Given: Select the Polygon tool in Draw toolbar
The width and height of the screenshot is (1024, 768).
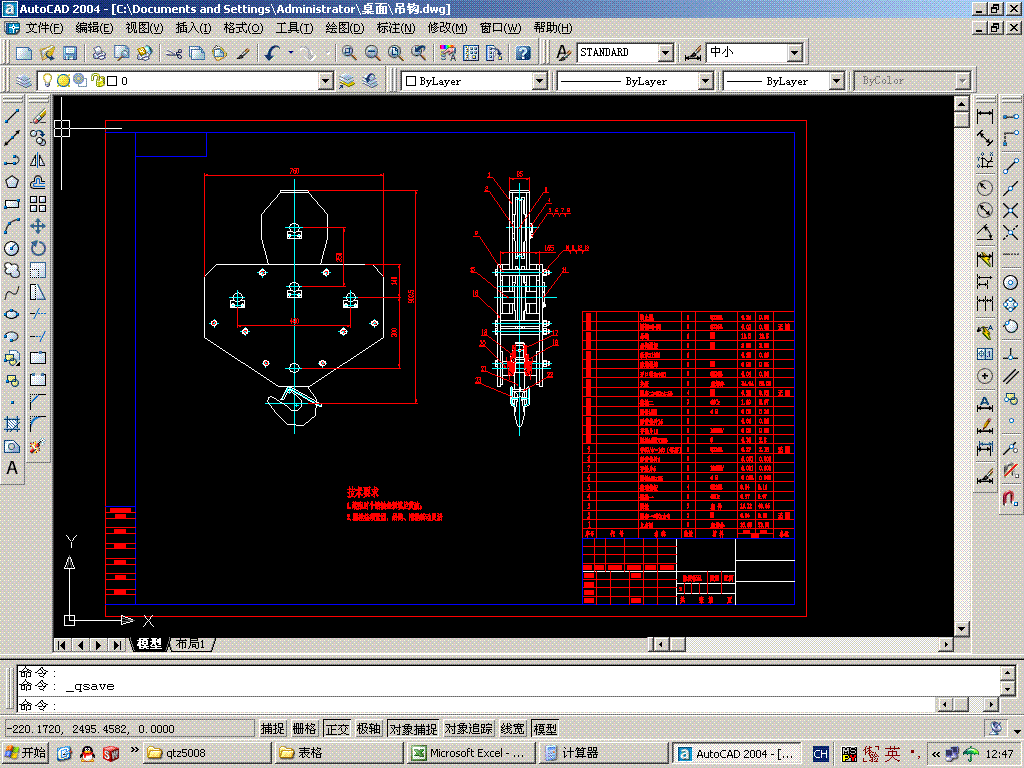Looking at the screenshot, I should coord(12,182).
